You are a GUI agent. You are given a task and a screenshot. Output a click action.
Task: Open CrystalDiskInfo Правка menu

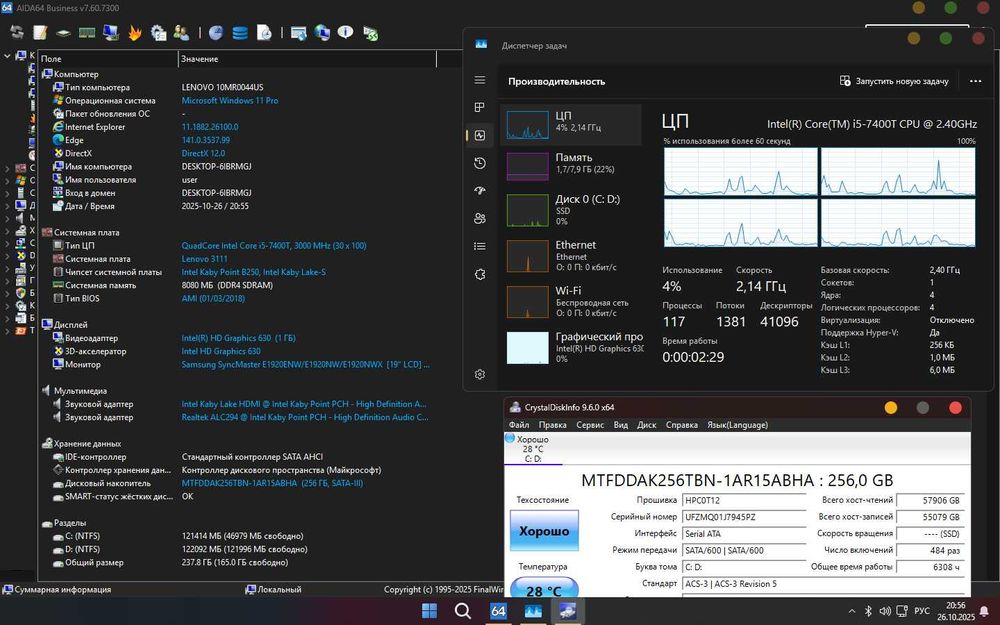point(552,425)
